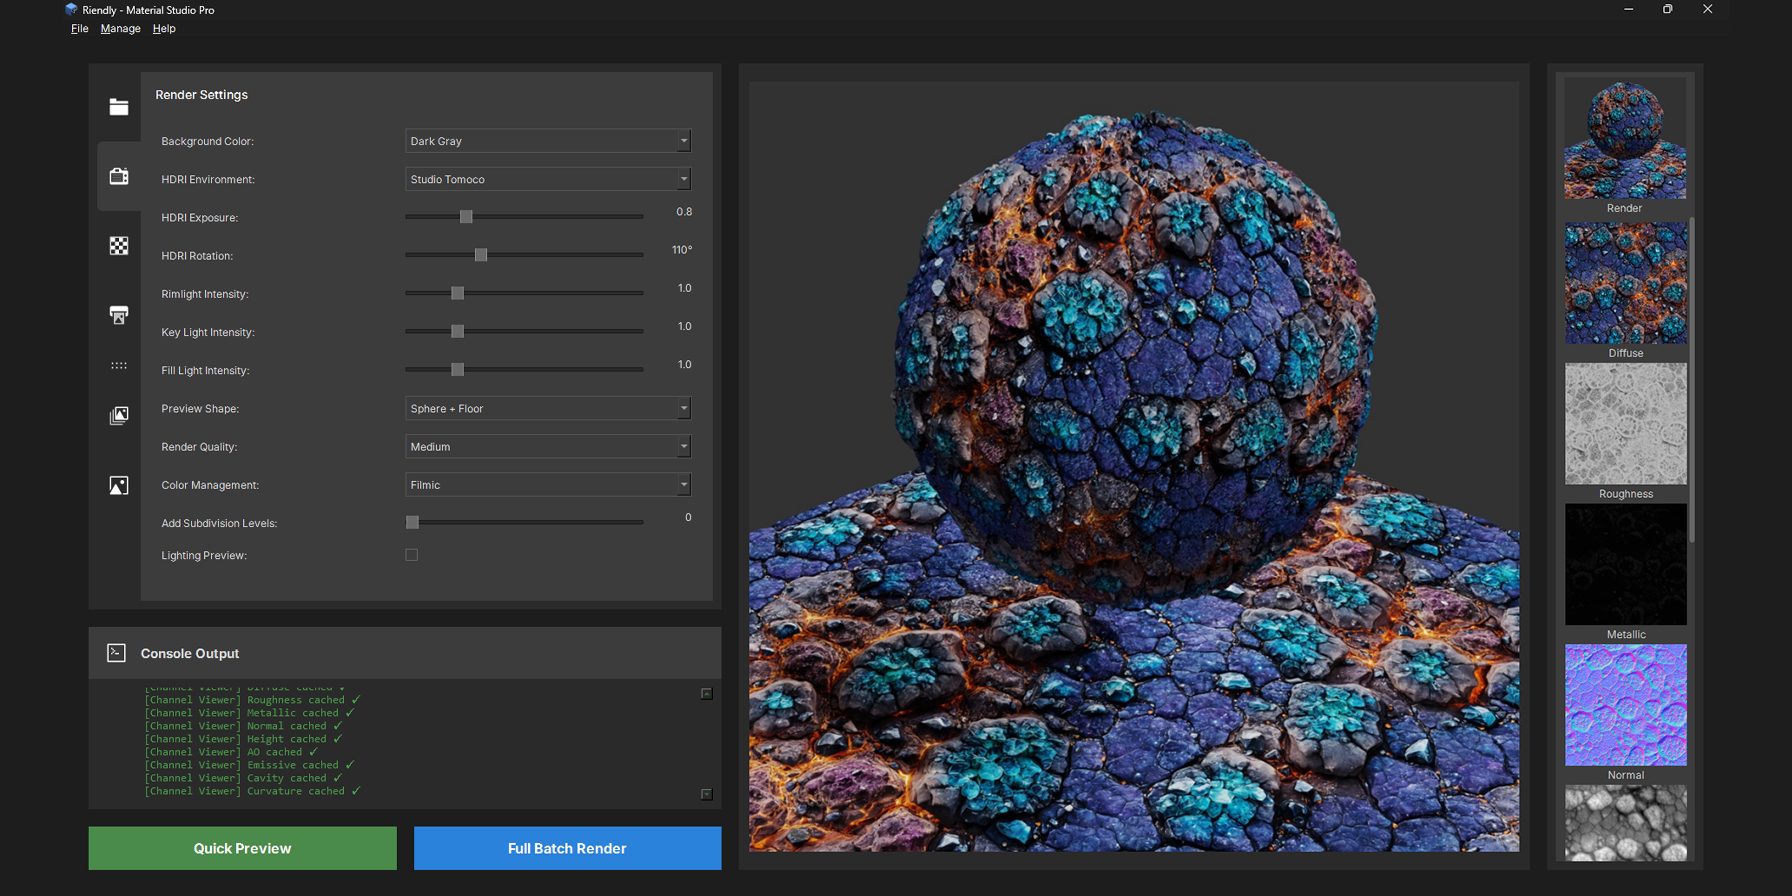This screenshot has height=896, width=1792.
Task: Click the Riendly app logo icon
Action: pos(71,9)
